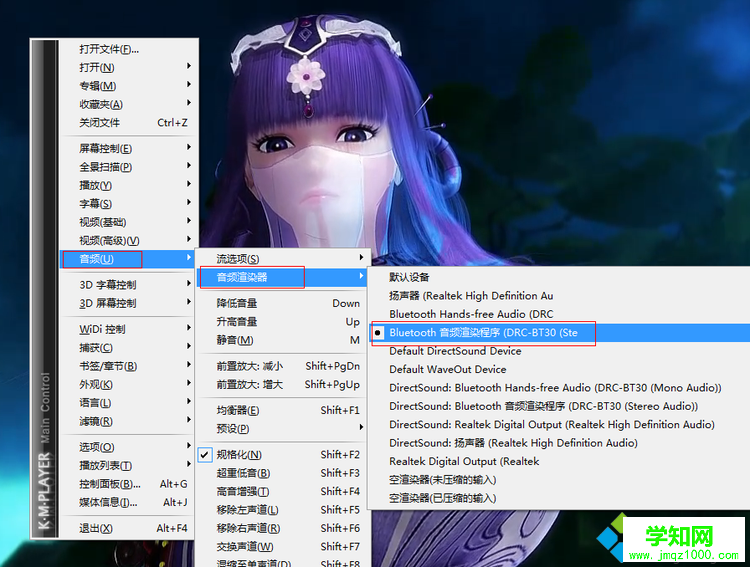Image resolution: width=750 pixels, height=567 pixels.
Task: Open the 字幕(S) menu entry
Action: tap(128, 203)
